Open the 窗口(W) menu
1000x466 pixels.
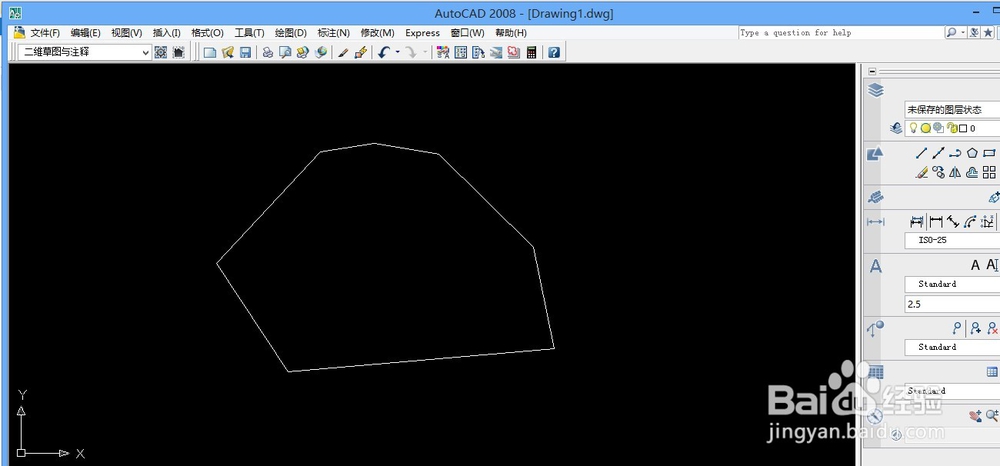467,33
